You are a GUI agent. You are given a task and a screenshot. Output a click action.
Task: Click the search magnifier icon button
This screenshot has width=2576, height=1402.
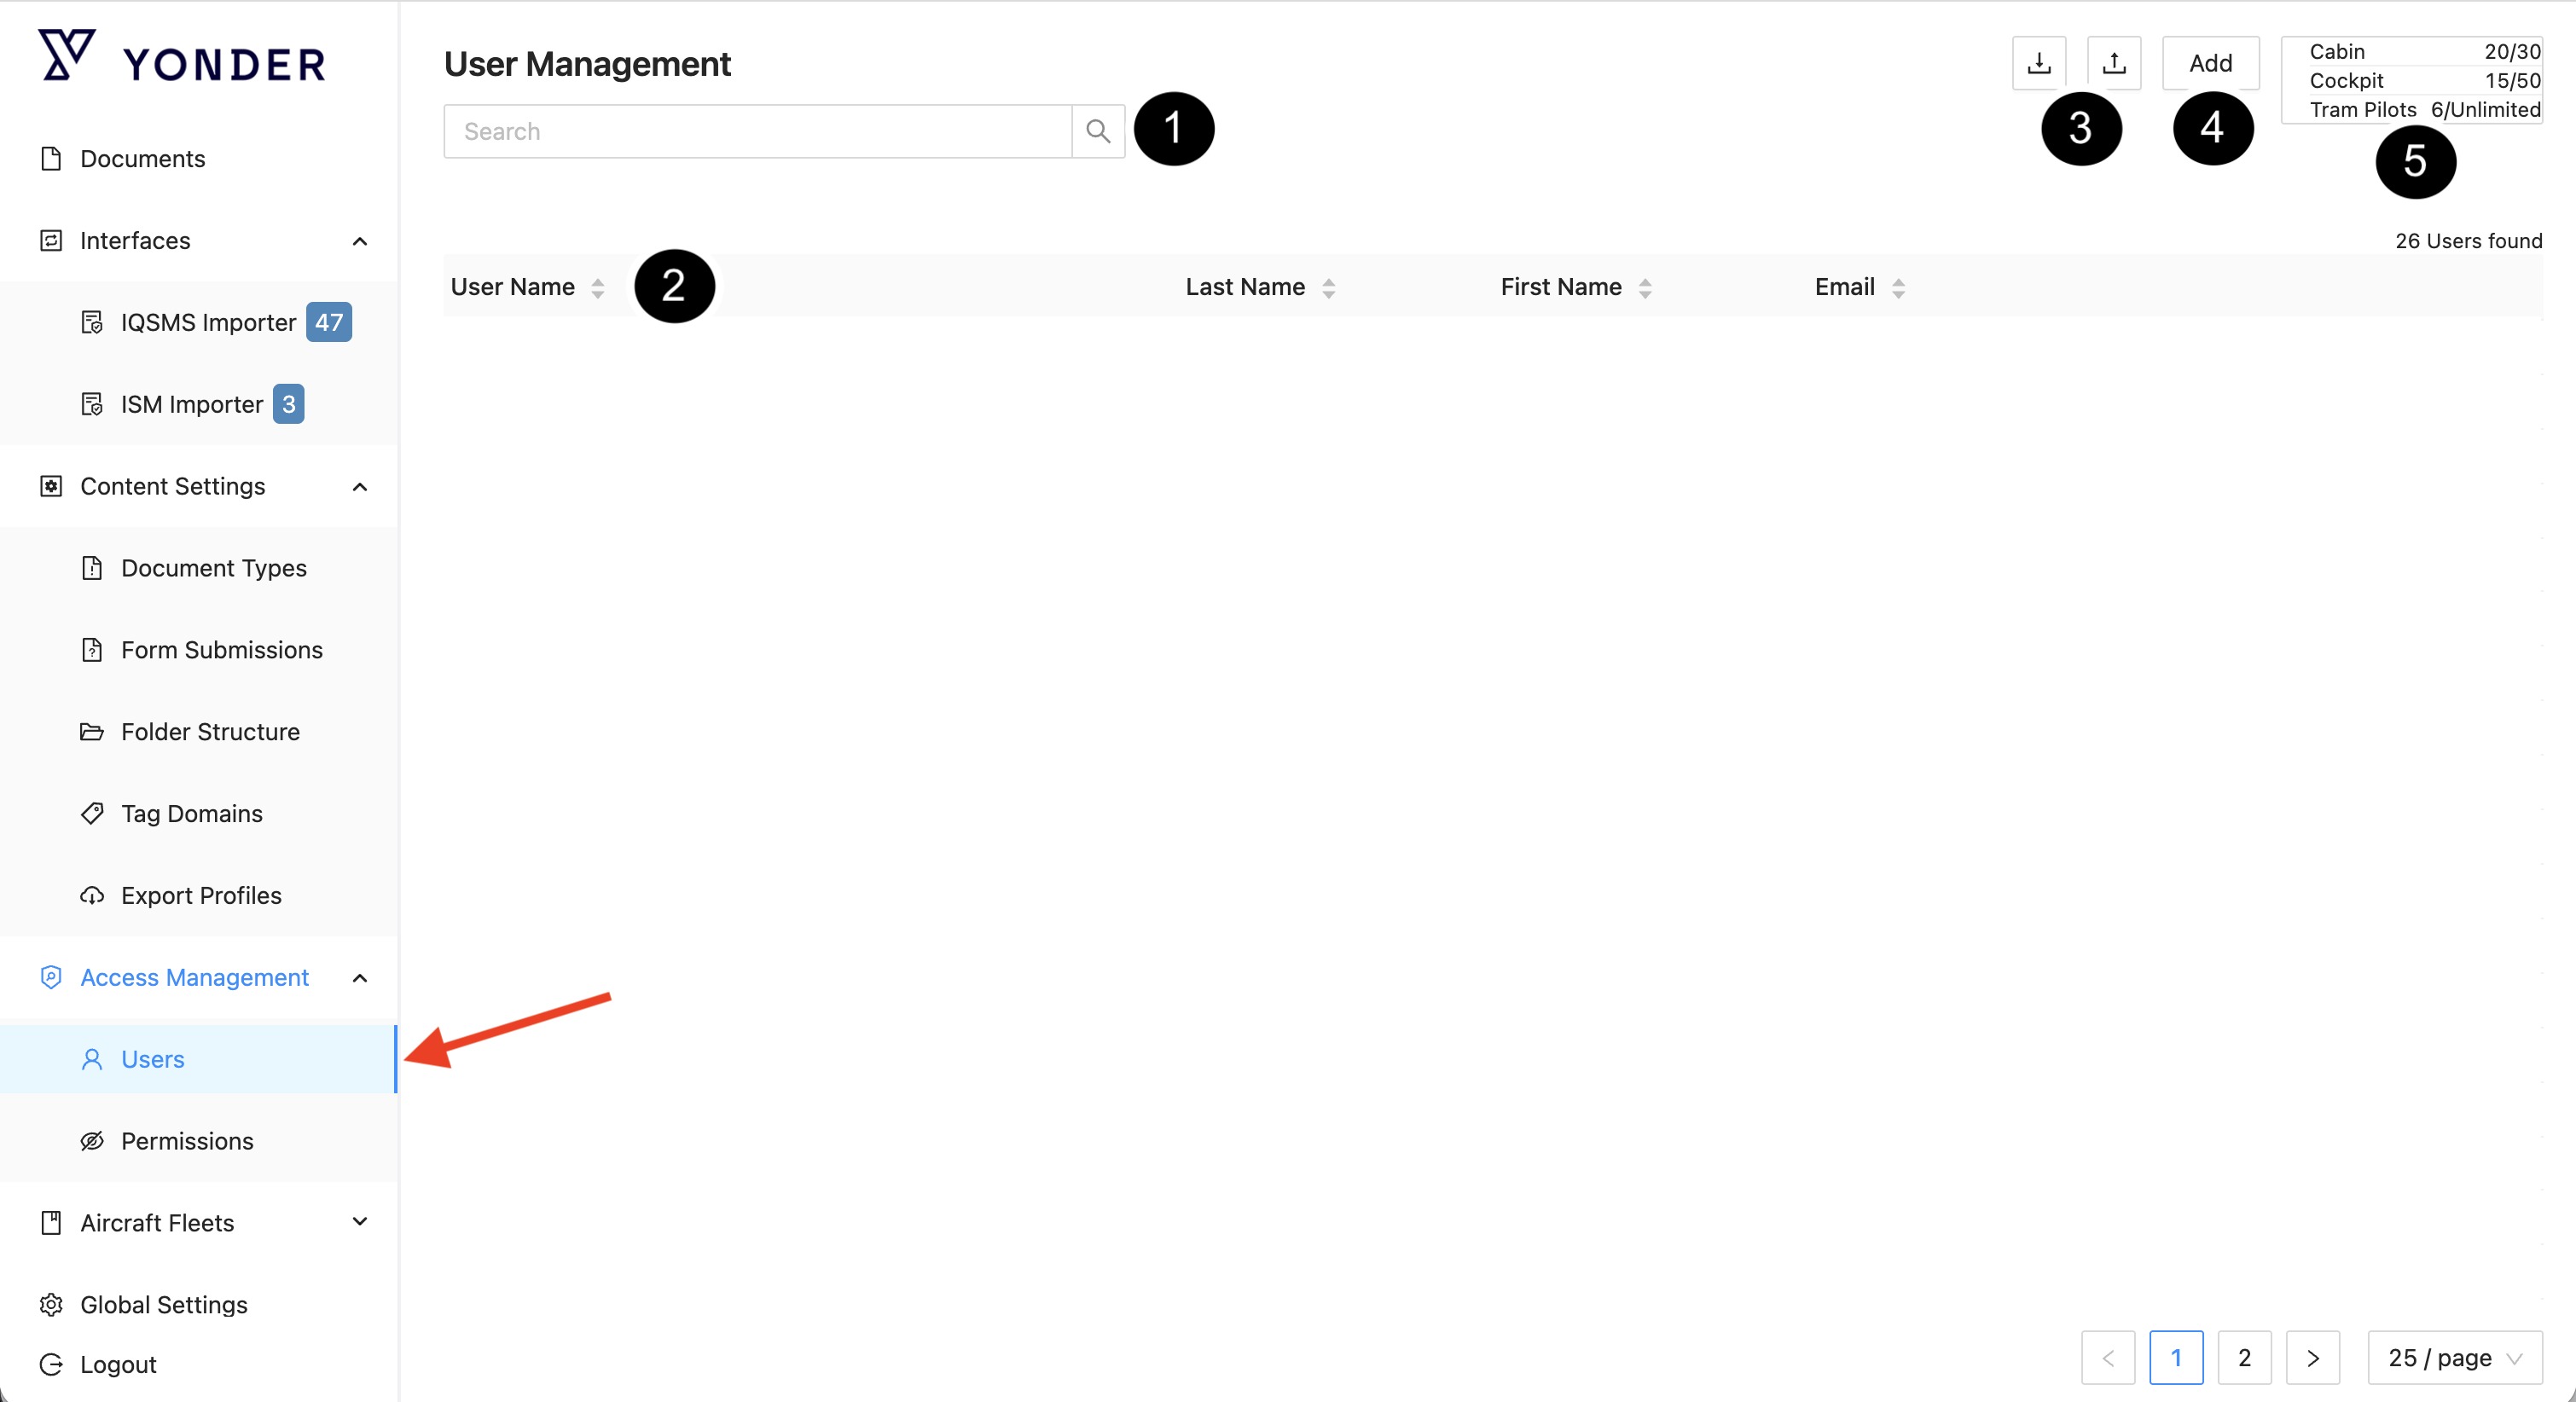pos(1098,131)
